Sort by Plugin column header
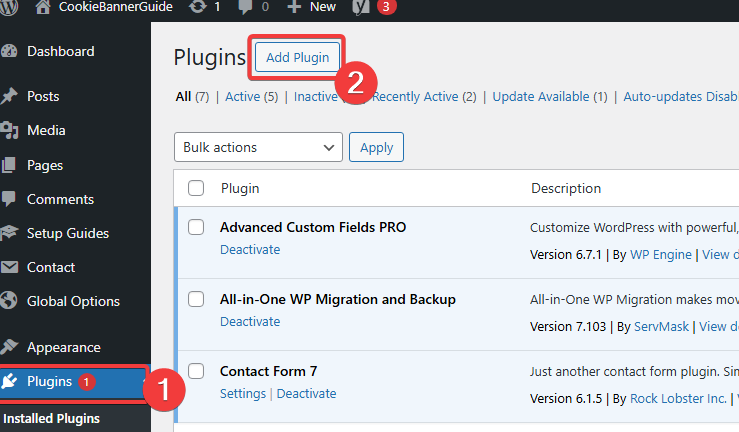The width and height of the screenshot is (739, 432). [x=240, y=188]
